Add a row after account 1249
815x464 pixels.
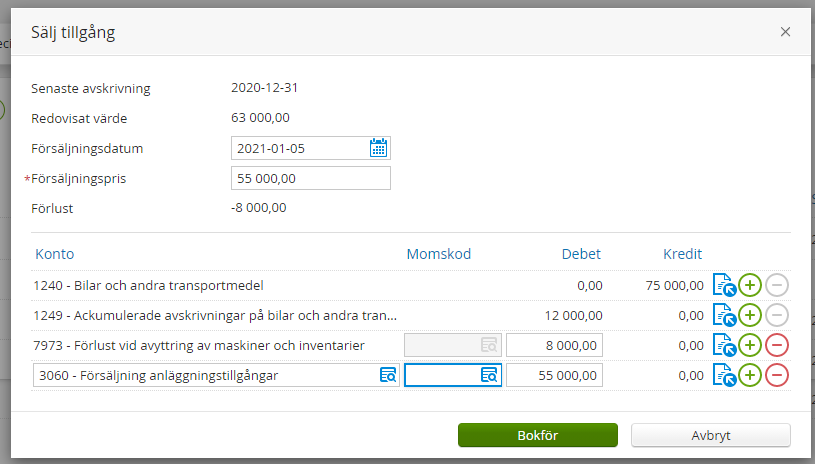pyautogui.click(x=750, y=315)
